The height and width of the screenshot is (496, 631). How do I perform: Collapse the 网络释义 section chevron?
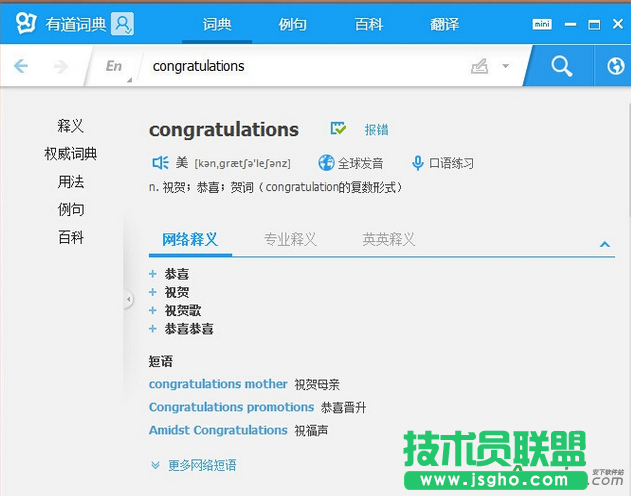pyautogui.click(x=604, y=244)
